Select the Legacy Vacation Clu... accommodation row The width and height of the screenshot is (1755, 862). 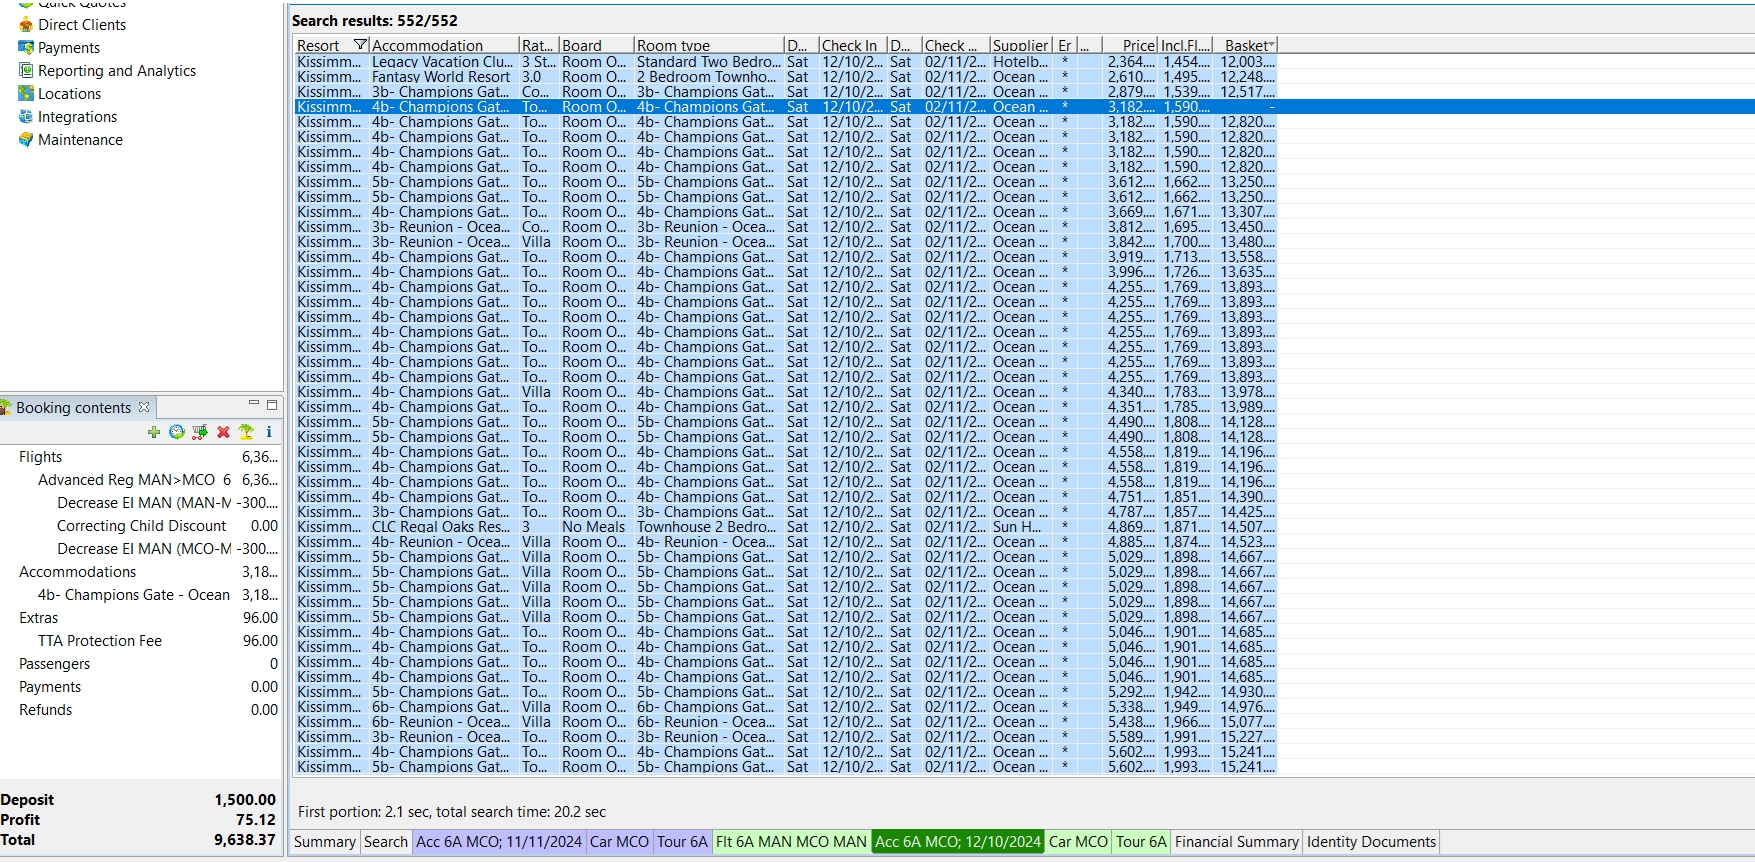pyautogui.click(x=785, y=62)
